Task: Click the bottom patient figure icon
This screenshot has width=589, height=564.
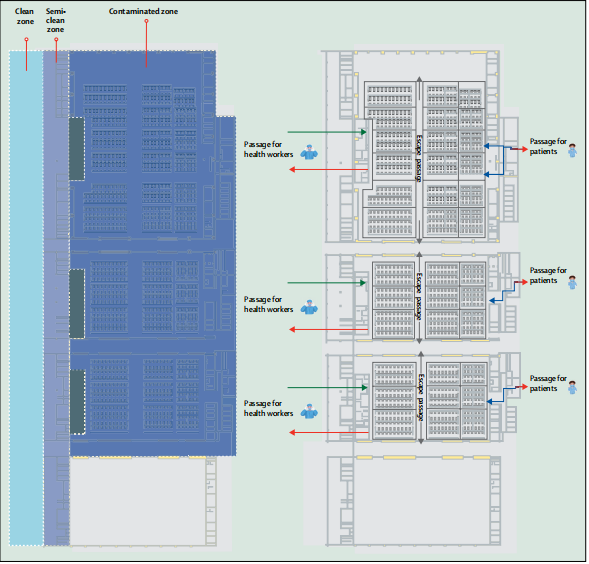Action: point(573,387)
